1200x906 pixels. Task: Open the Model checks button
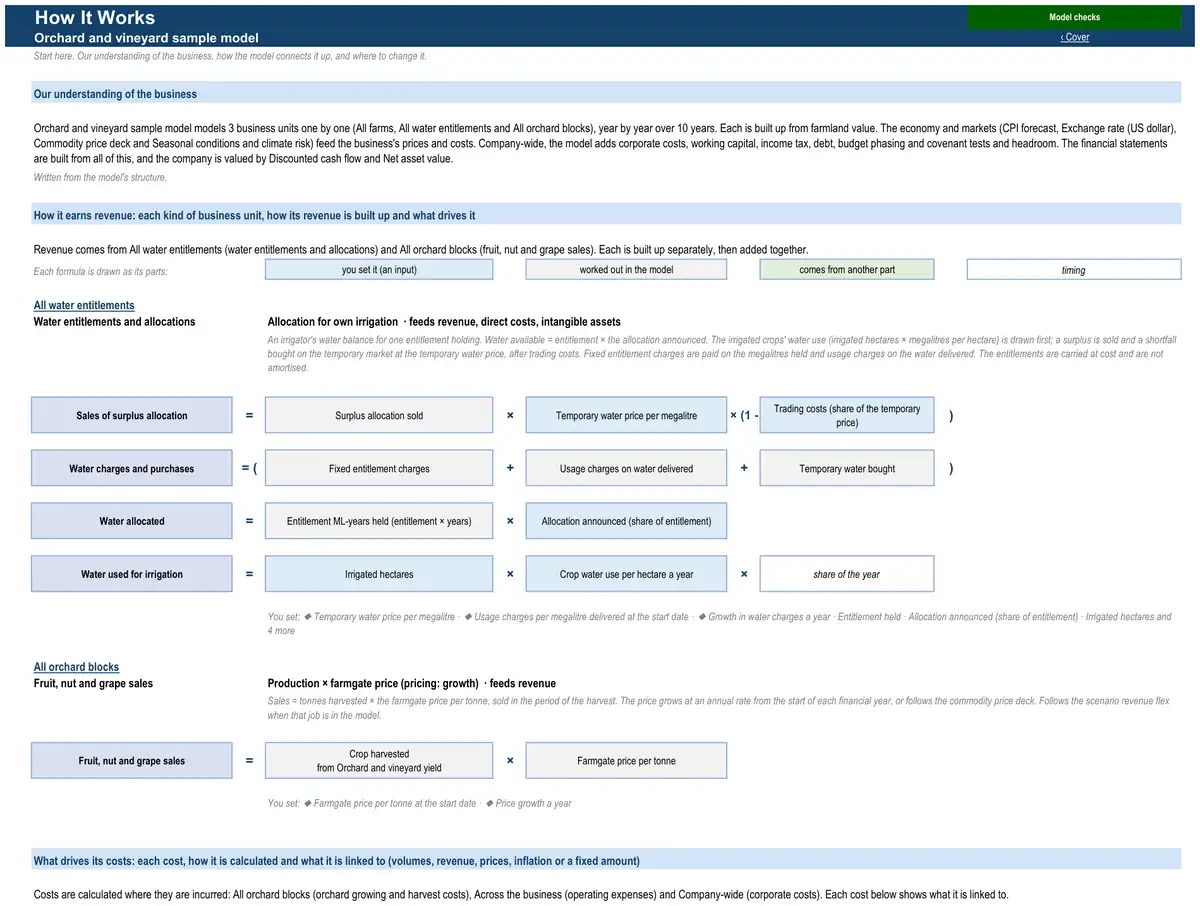pos(1074,17)
